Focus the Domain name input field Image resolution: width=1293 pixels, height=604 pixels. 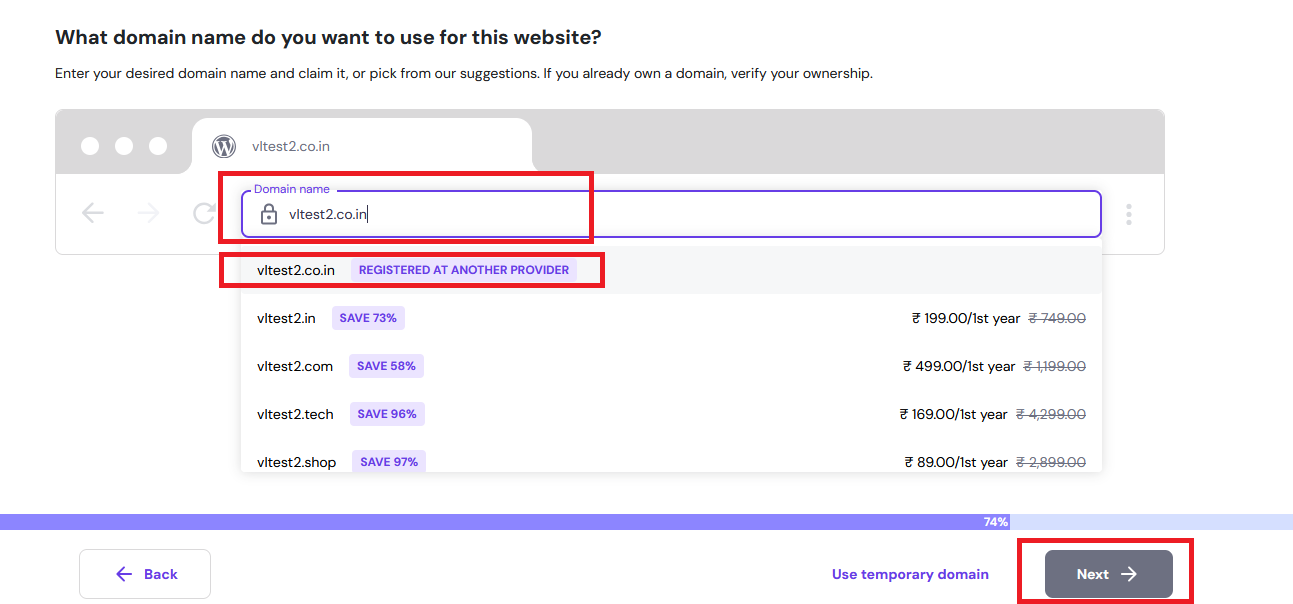680,214
